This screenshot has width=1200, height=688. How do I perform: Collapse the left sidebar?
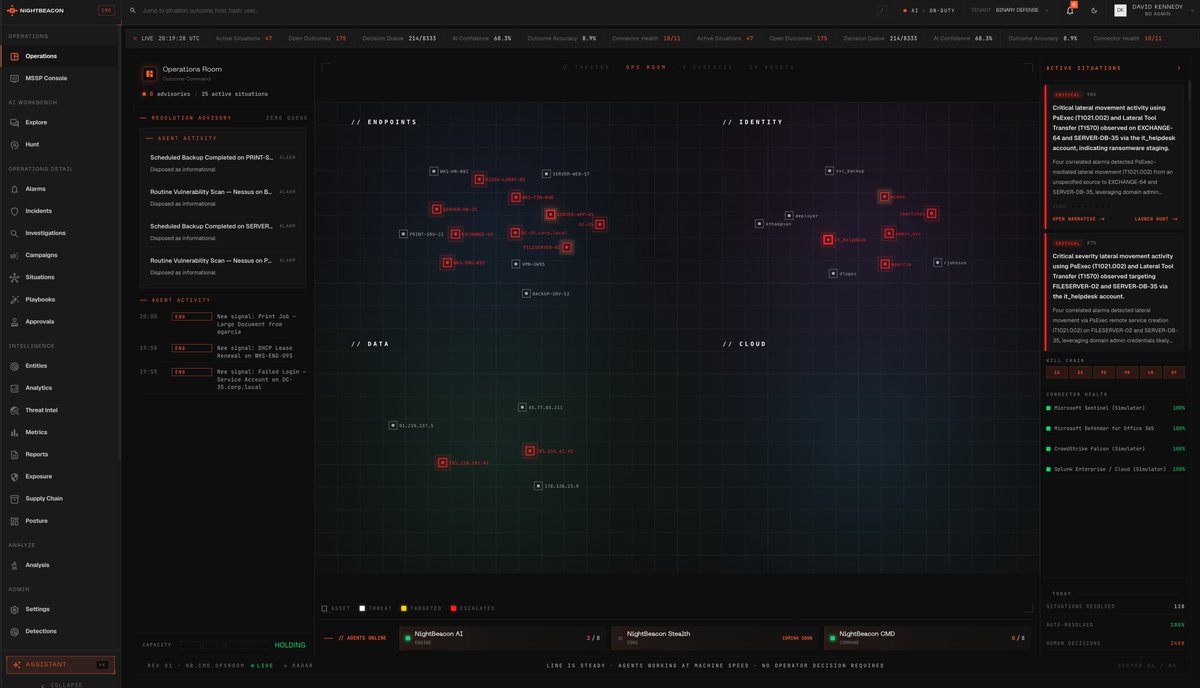point(60,684)
